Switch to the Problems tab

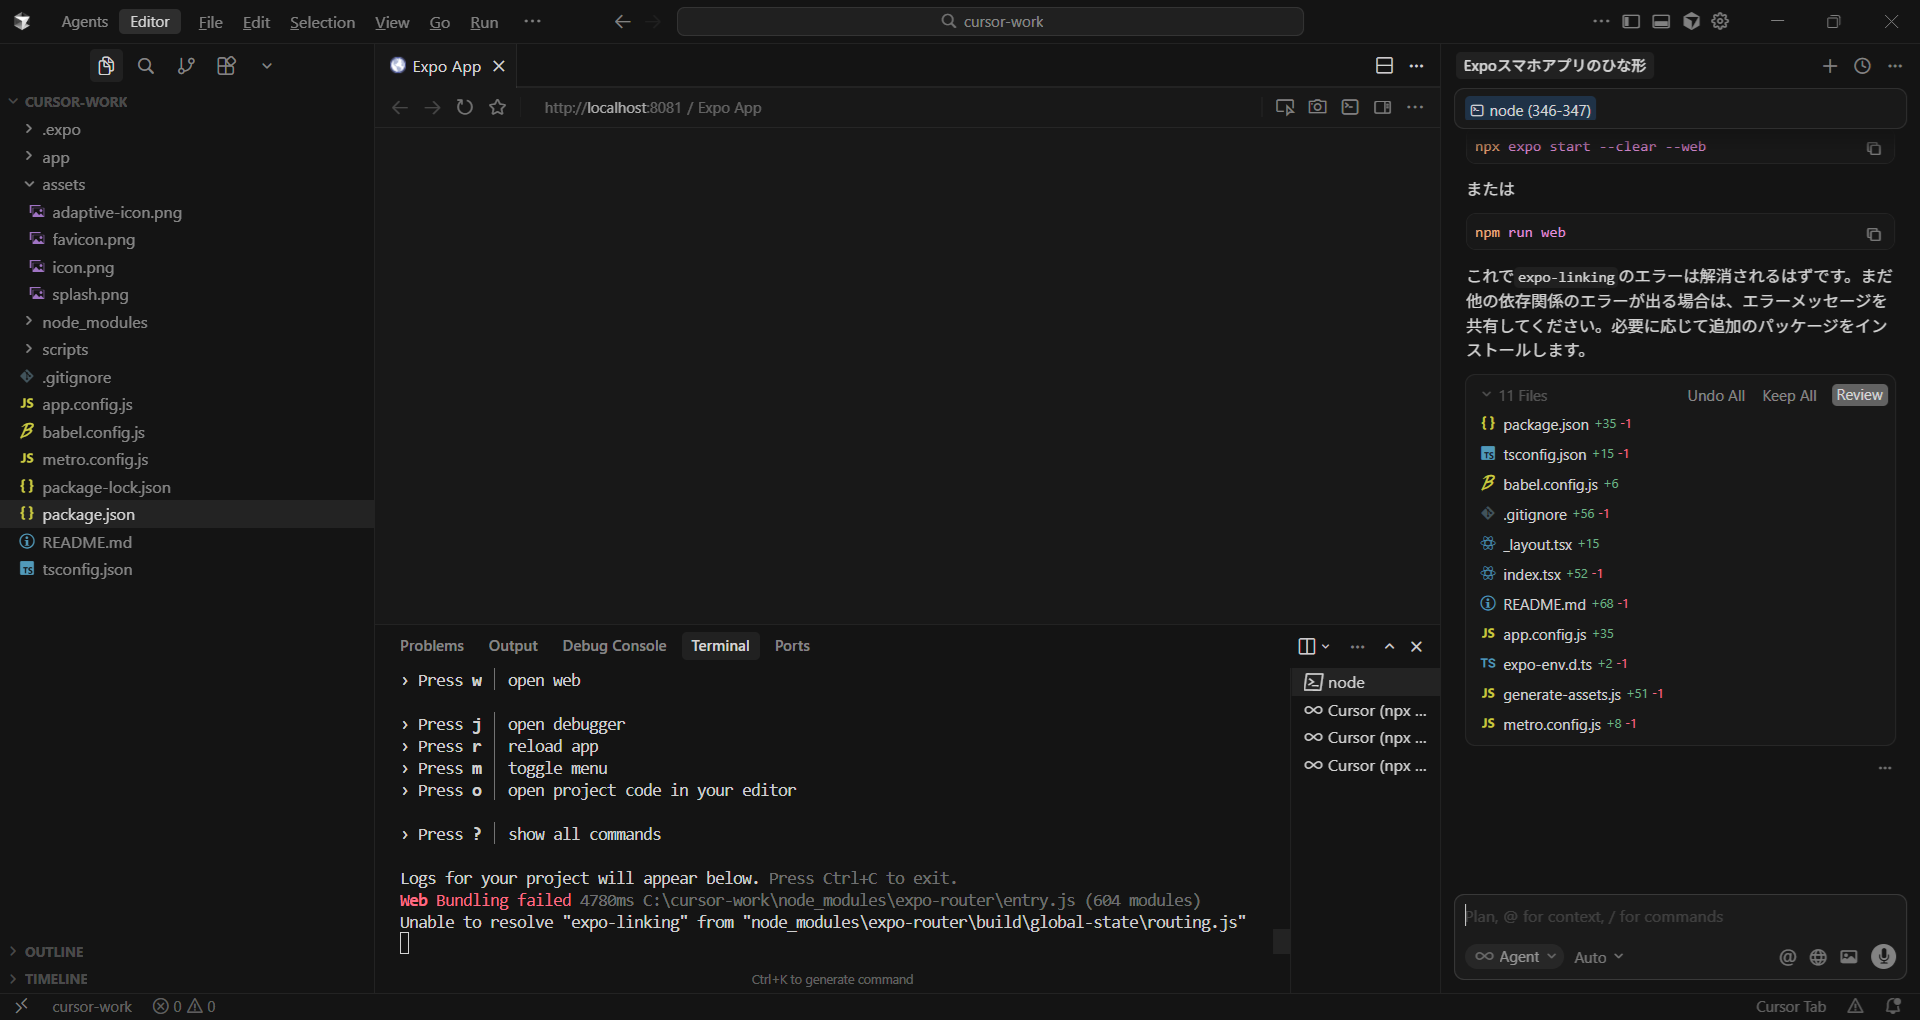point(431,646)
